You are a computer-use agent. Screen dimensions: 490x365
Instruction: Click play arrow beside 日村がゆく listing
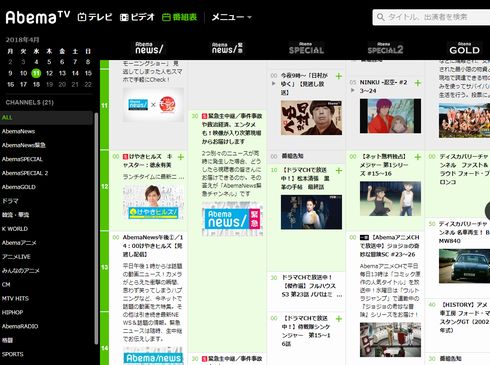274,84
